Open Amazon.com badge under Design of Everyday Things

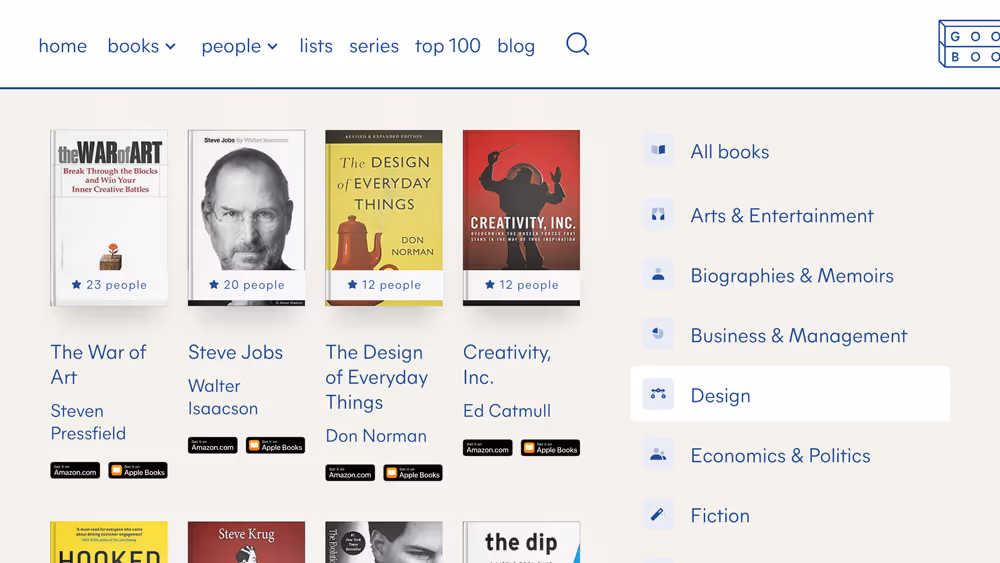tap(350, 473)
